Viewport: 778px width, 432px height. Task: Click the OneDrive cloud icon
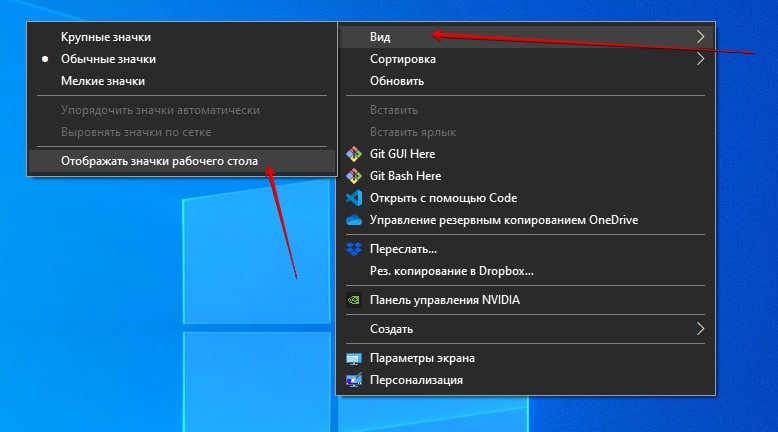click(x=354, y=220)
